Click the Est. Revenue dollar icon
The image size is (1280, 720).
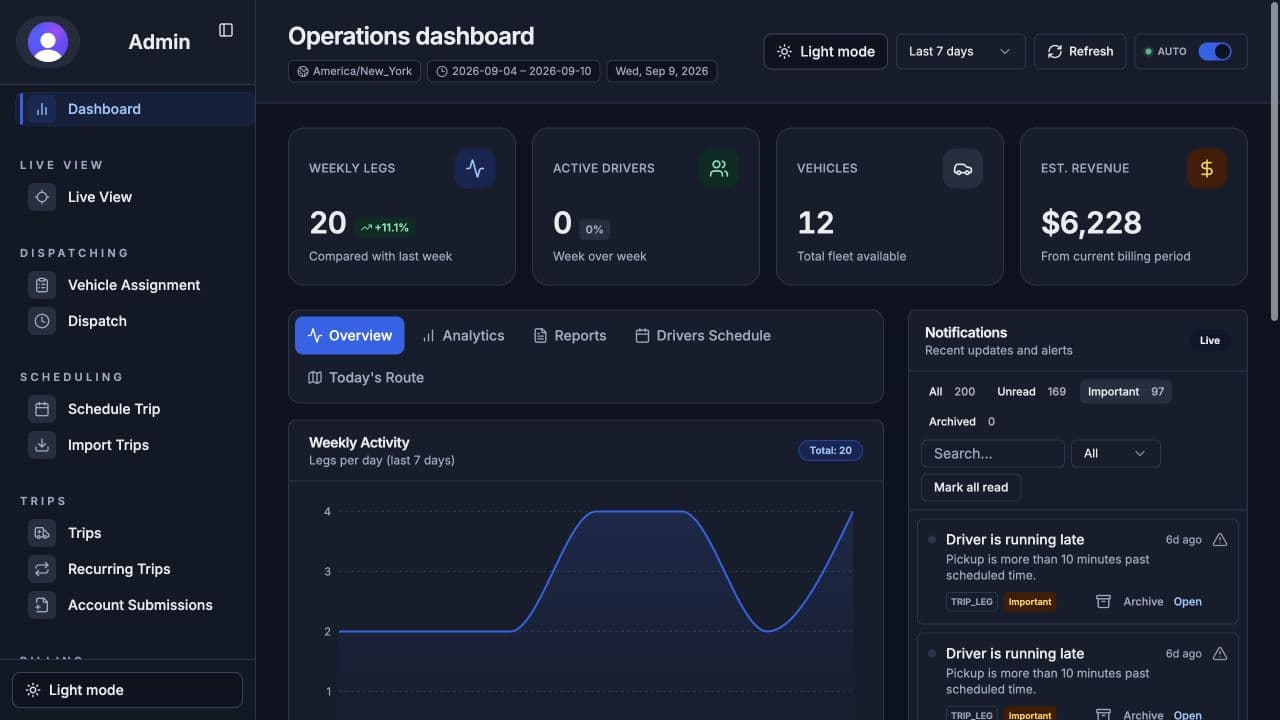click(x=1207, y=169)
